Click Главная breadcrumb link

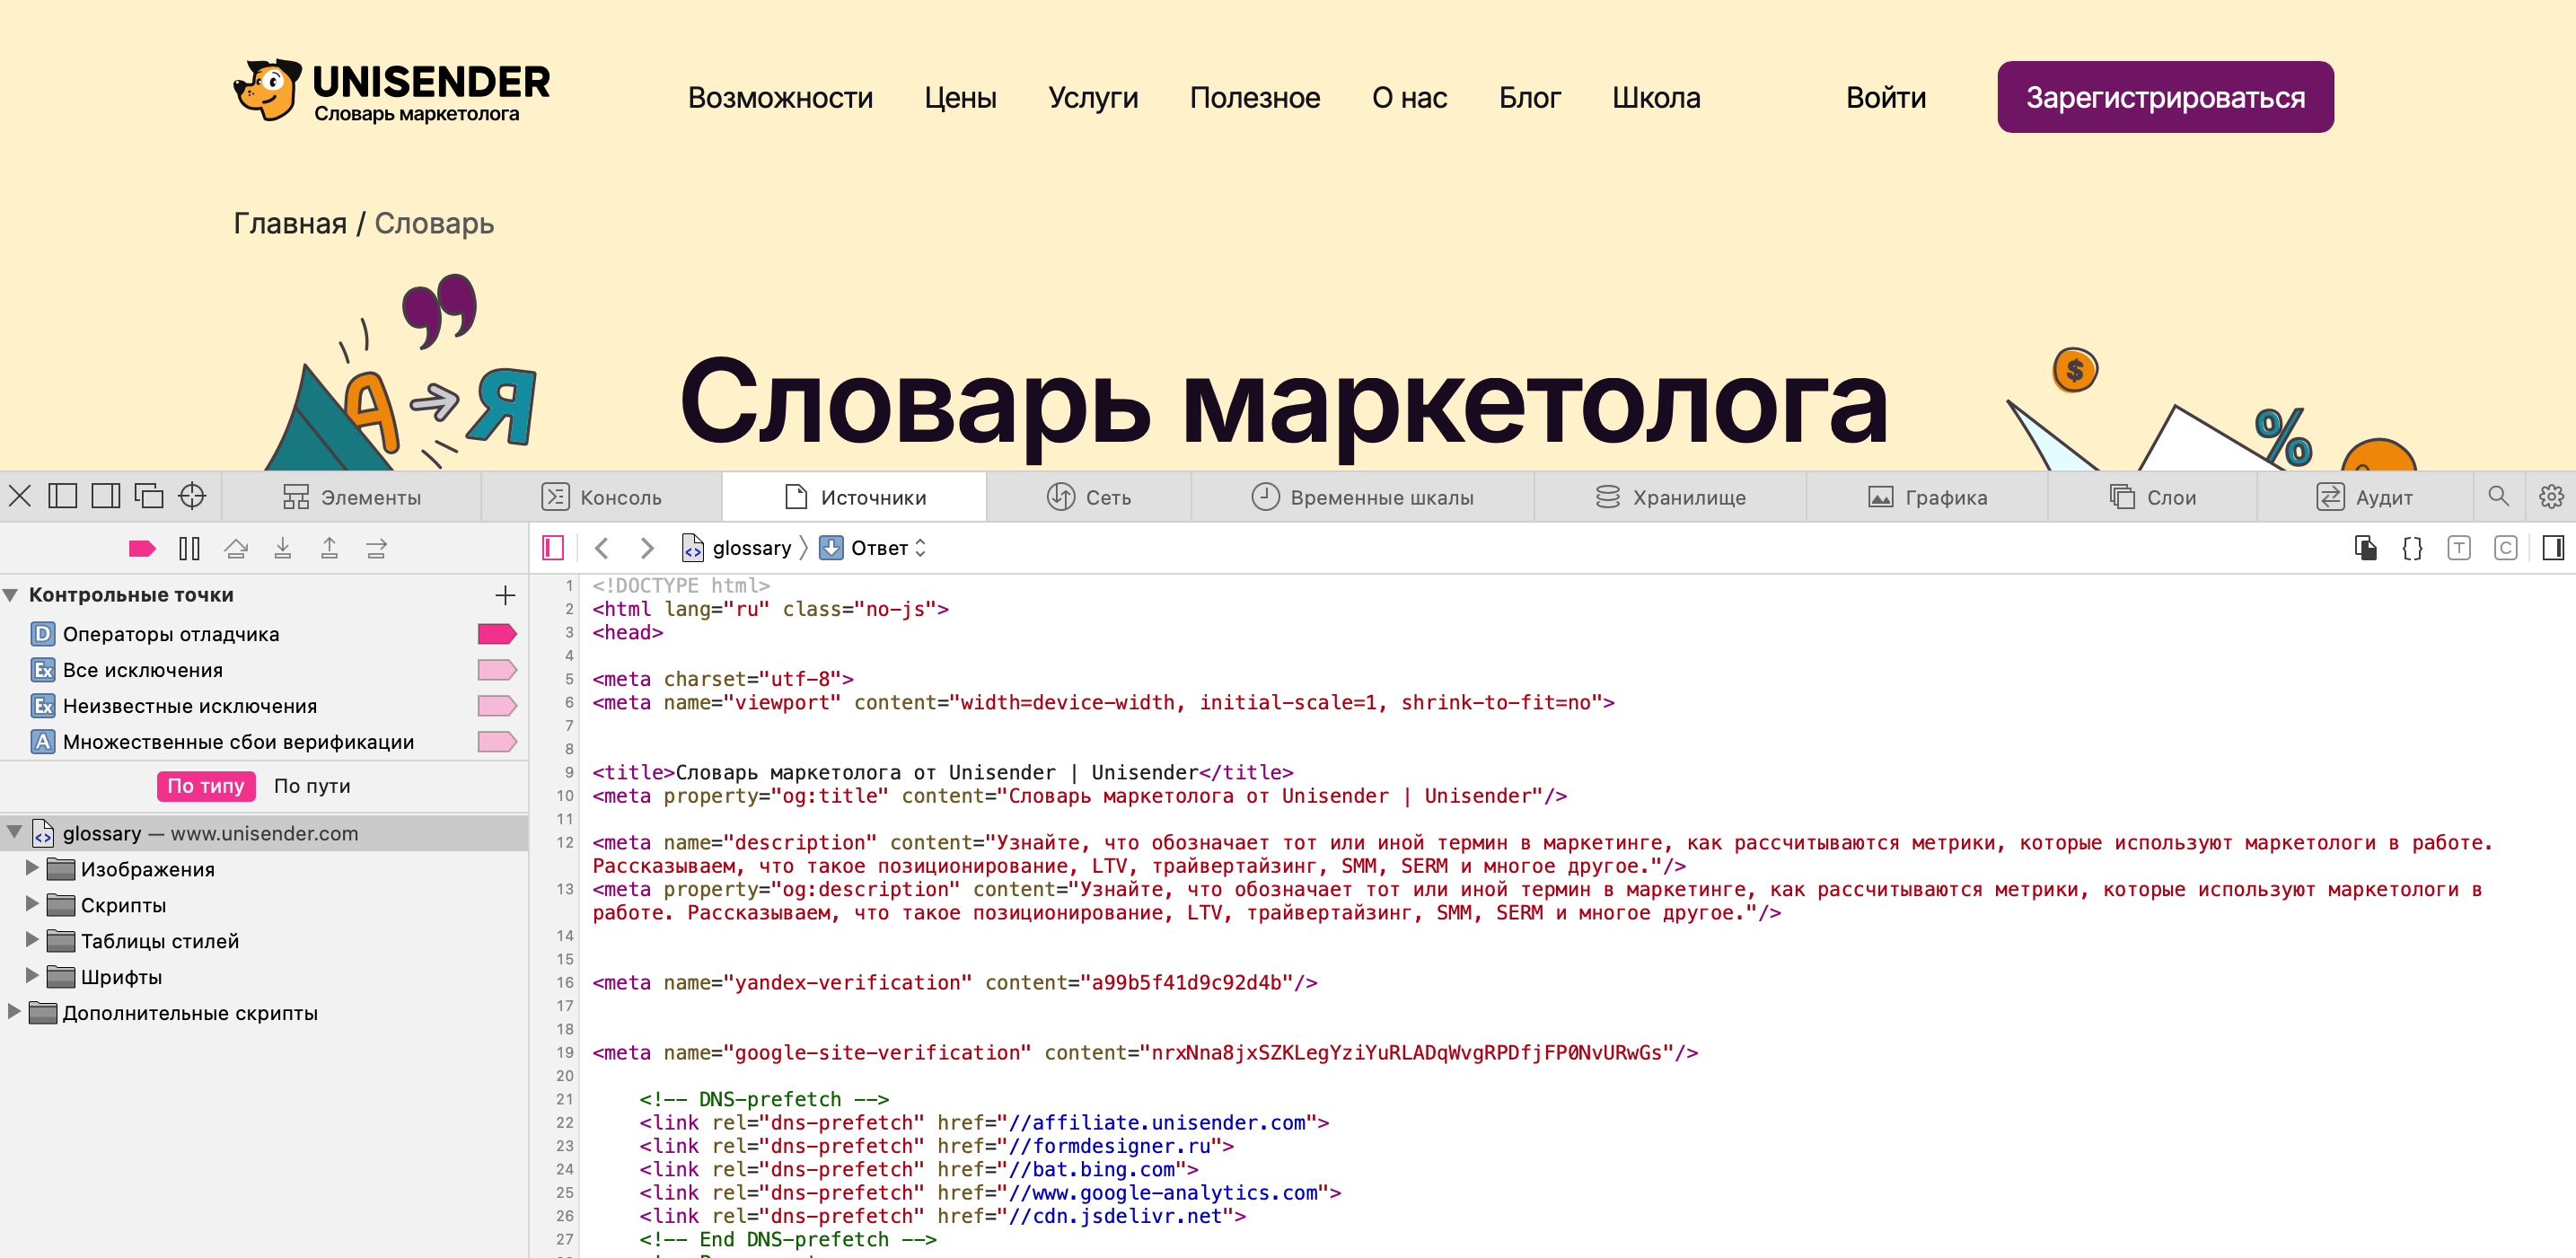[x=290, y=223]
